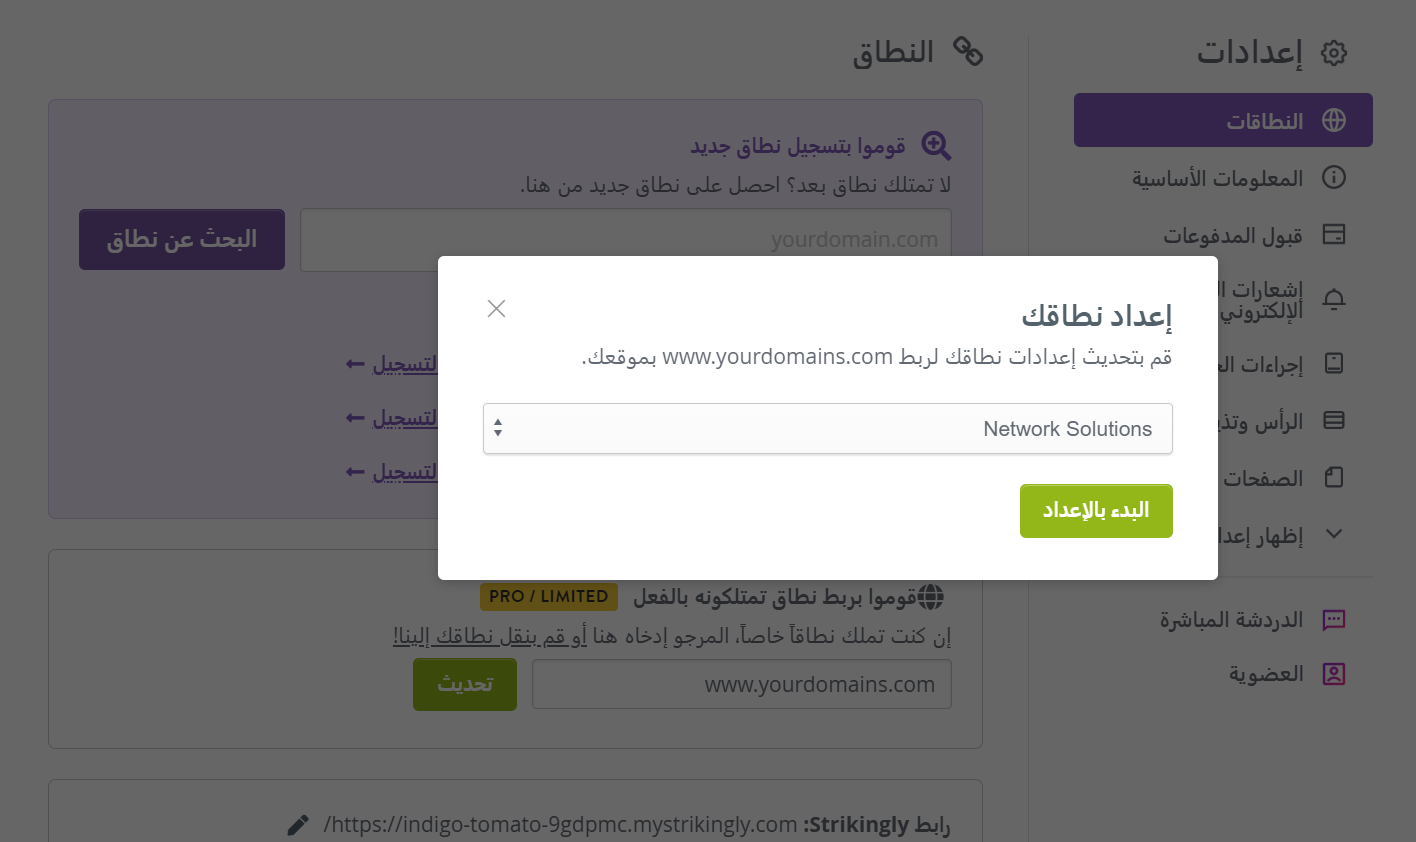Viewport: 1416px width, 842px height.
Task: Click the green البدء بالإعداد button
Action: (1096, 511)
